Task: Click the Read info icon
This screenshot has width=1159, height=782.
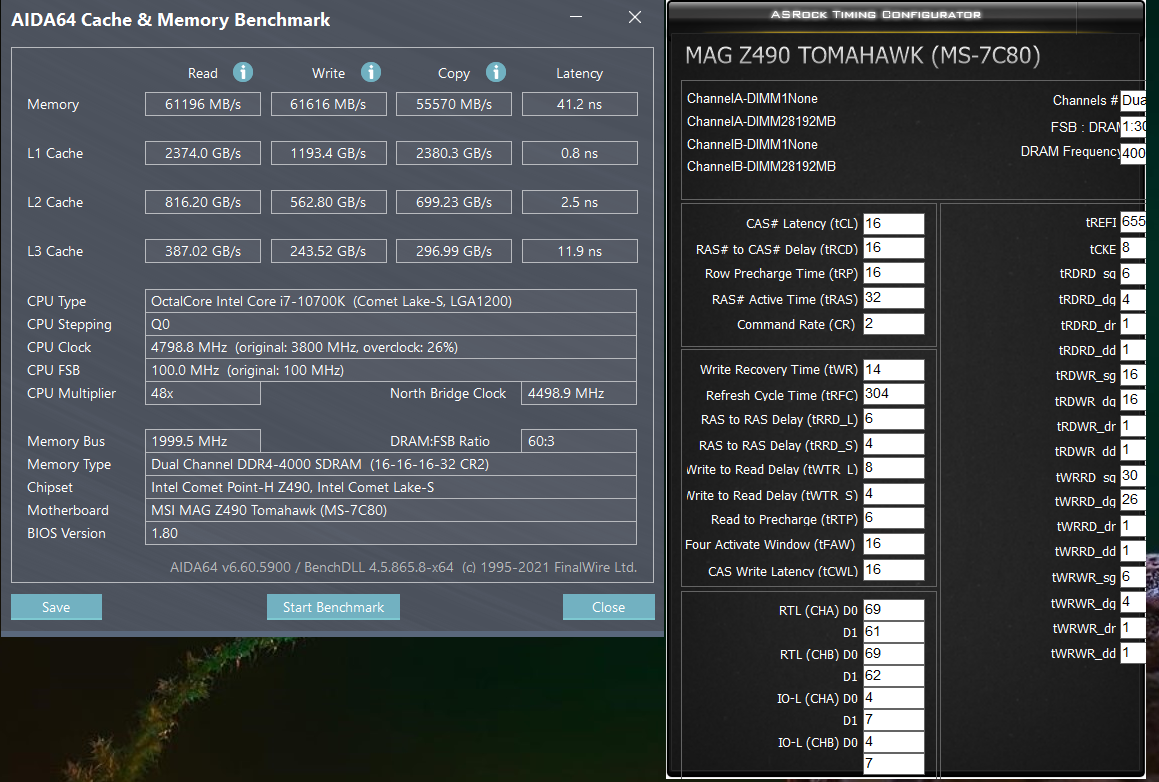Action: [x=242, y=72]
